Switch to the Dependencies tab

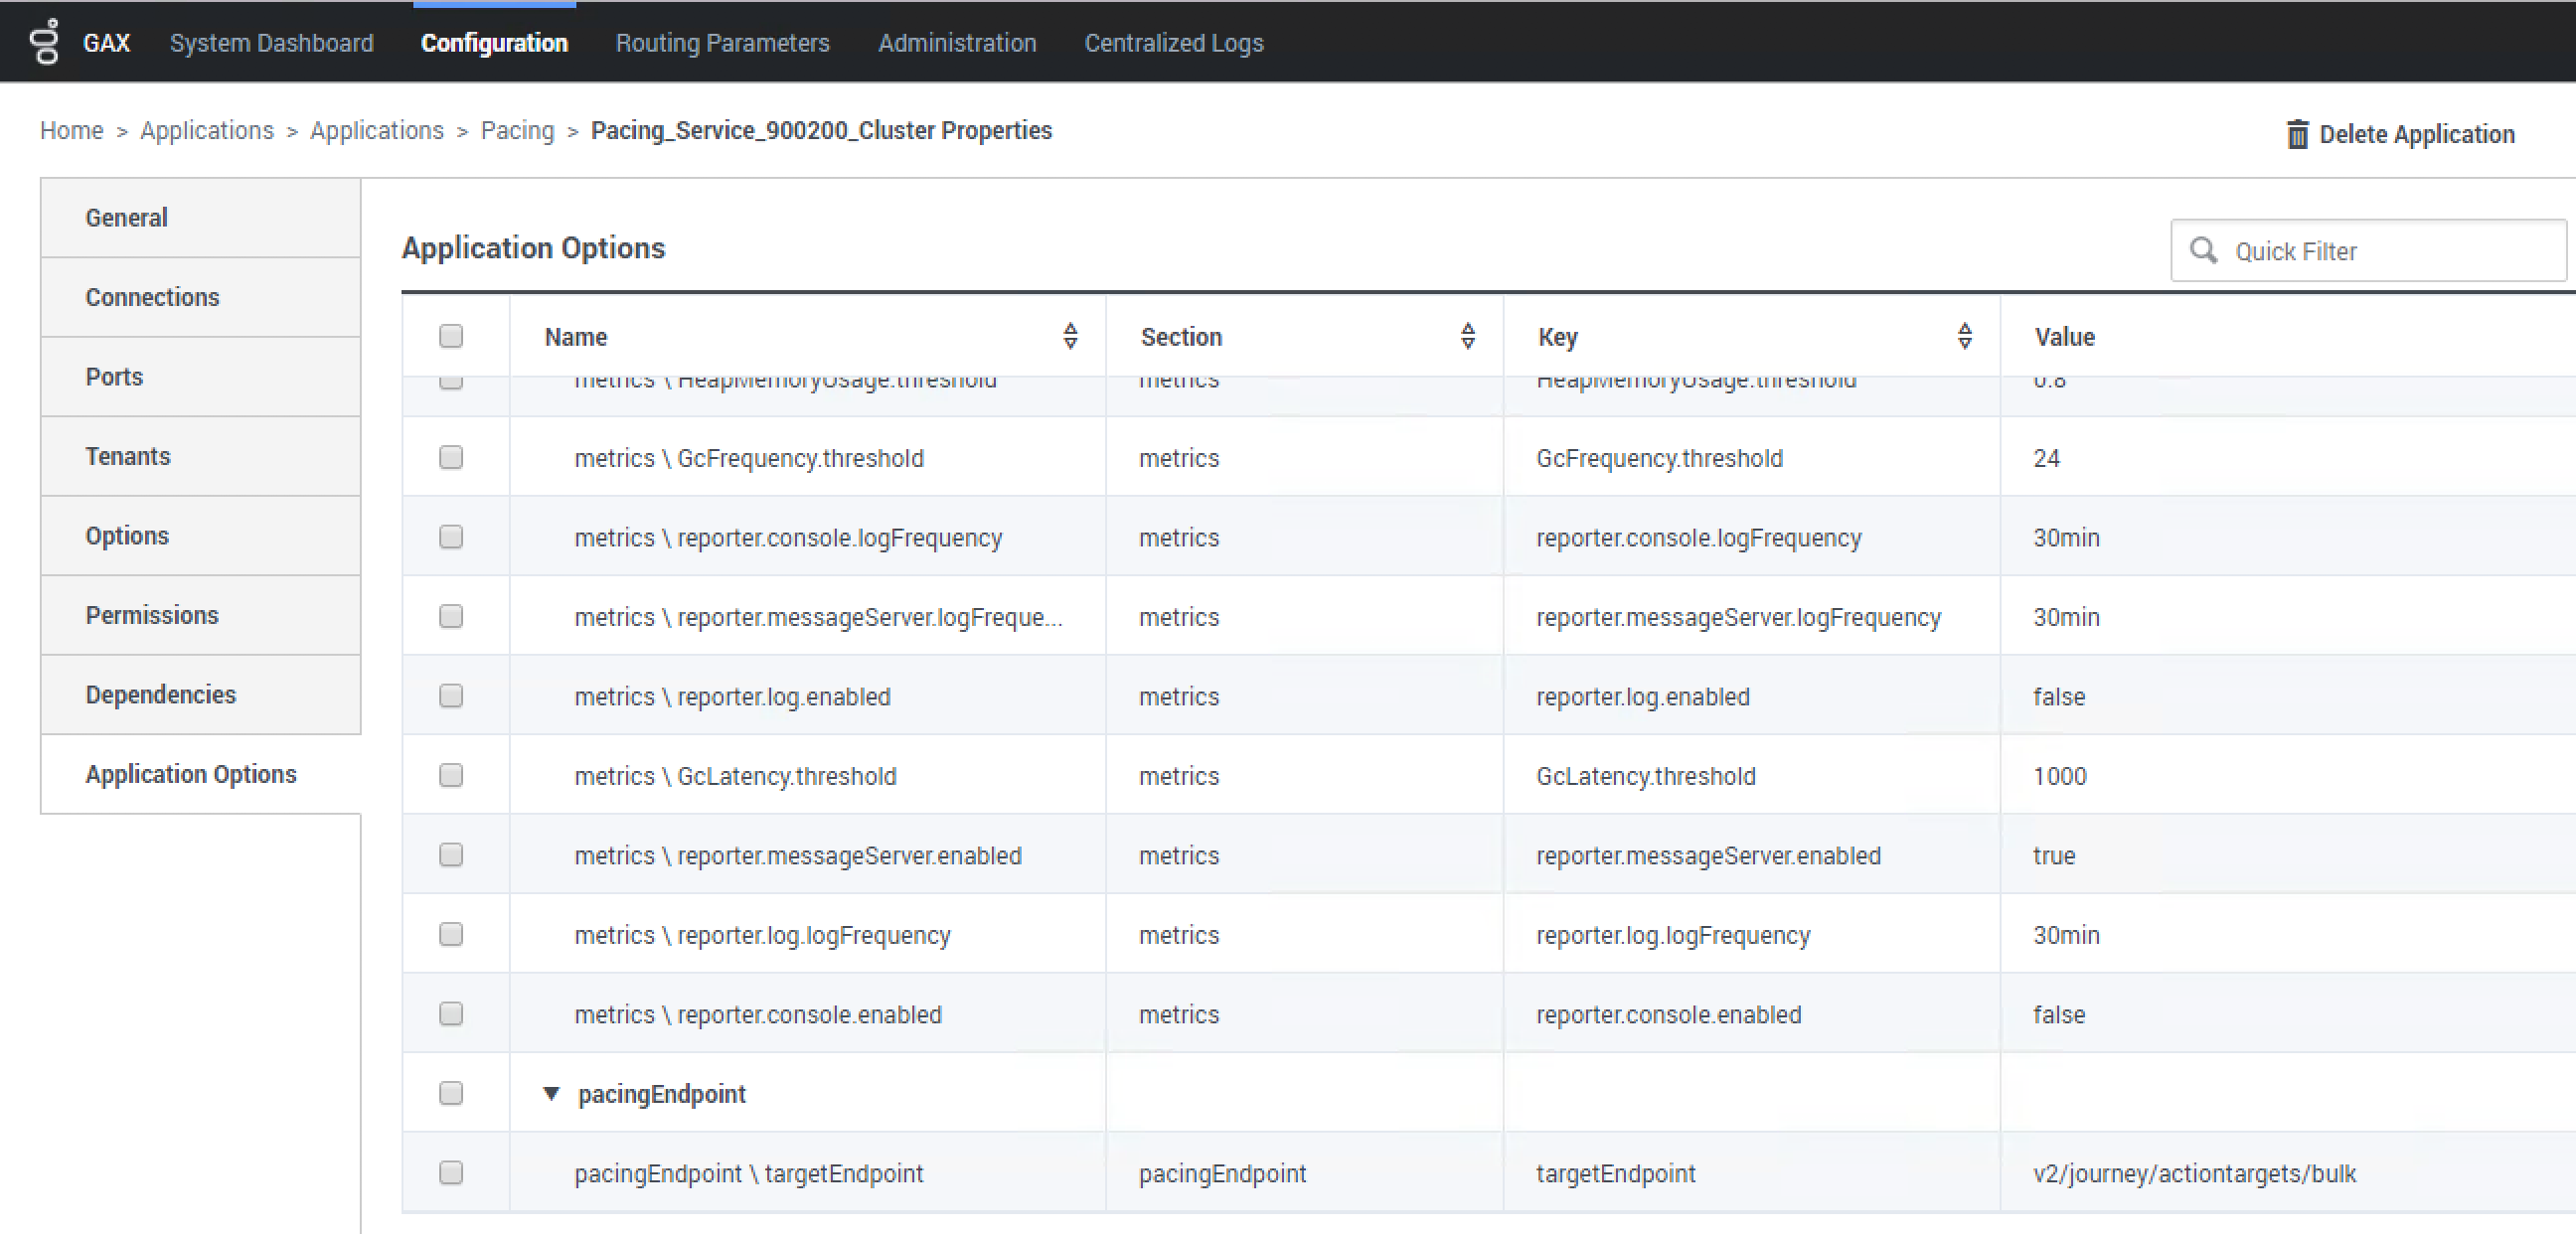pyautogui.click(x=200, y=695)
